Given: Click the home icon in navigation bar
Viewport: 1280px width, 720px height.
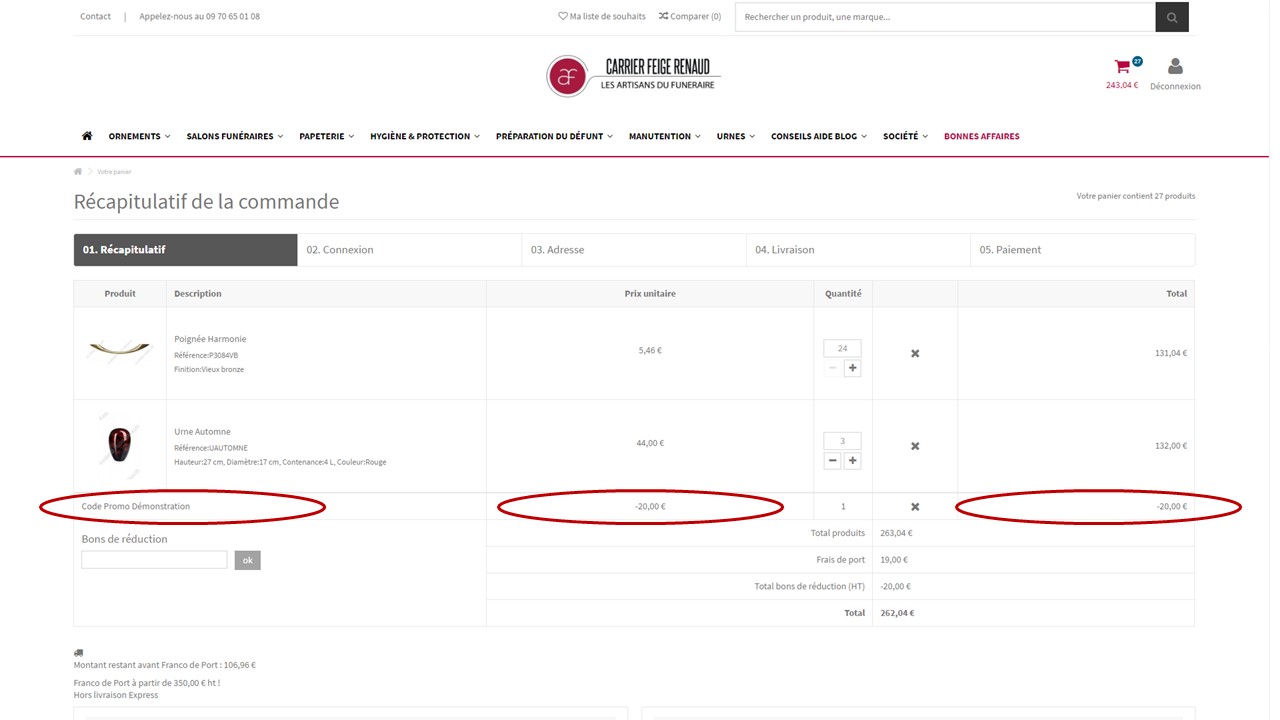Looking at the screenshot, I should click(x=87, y=136).
